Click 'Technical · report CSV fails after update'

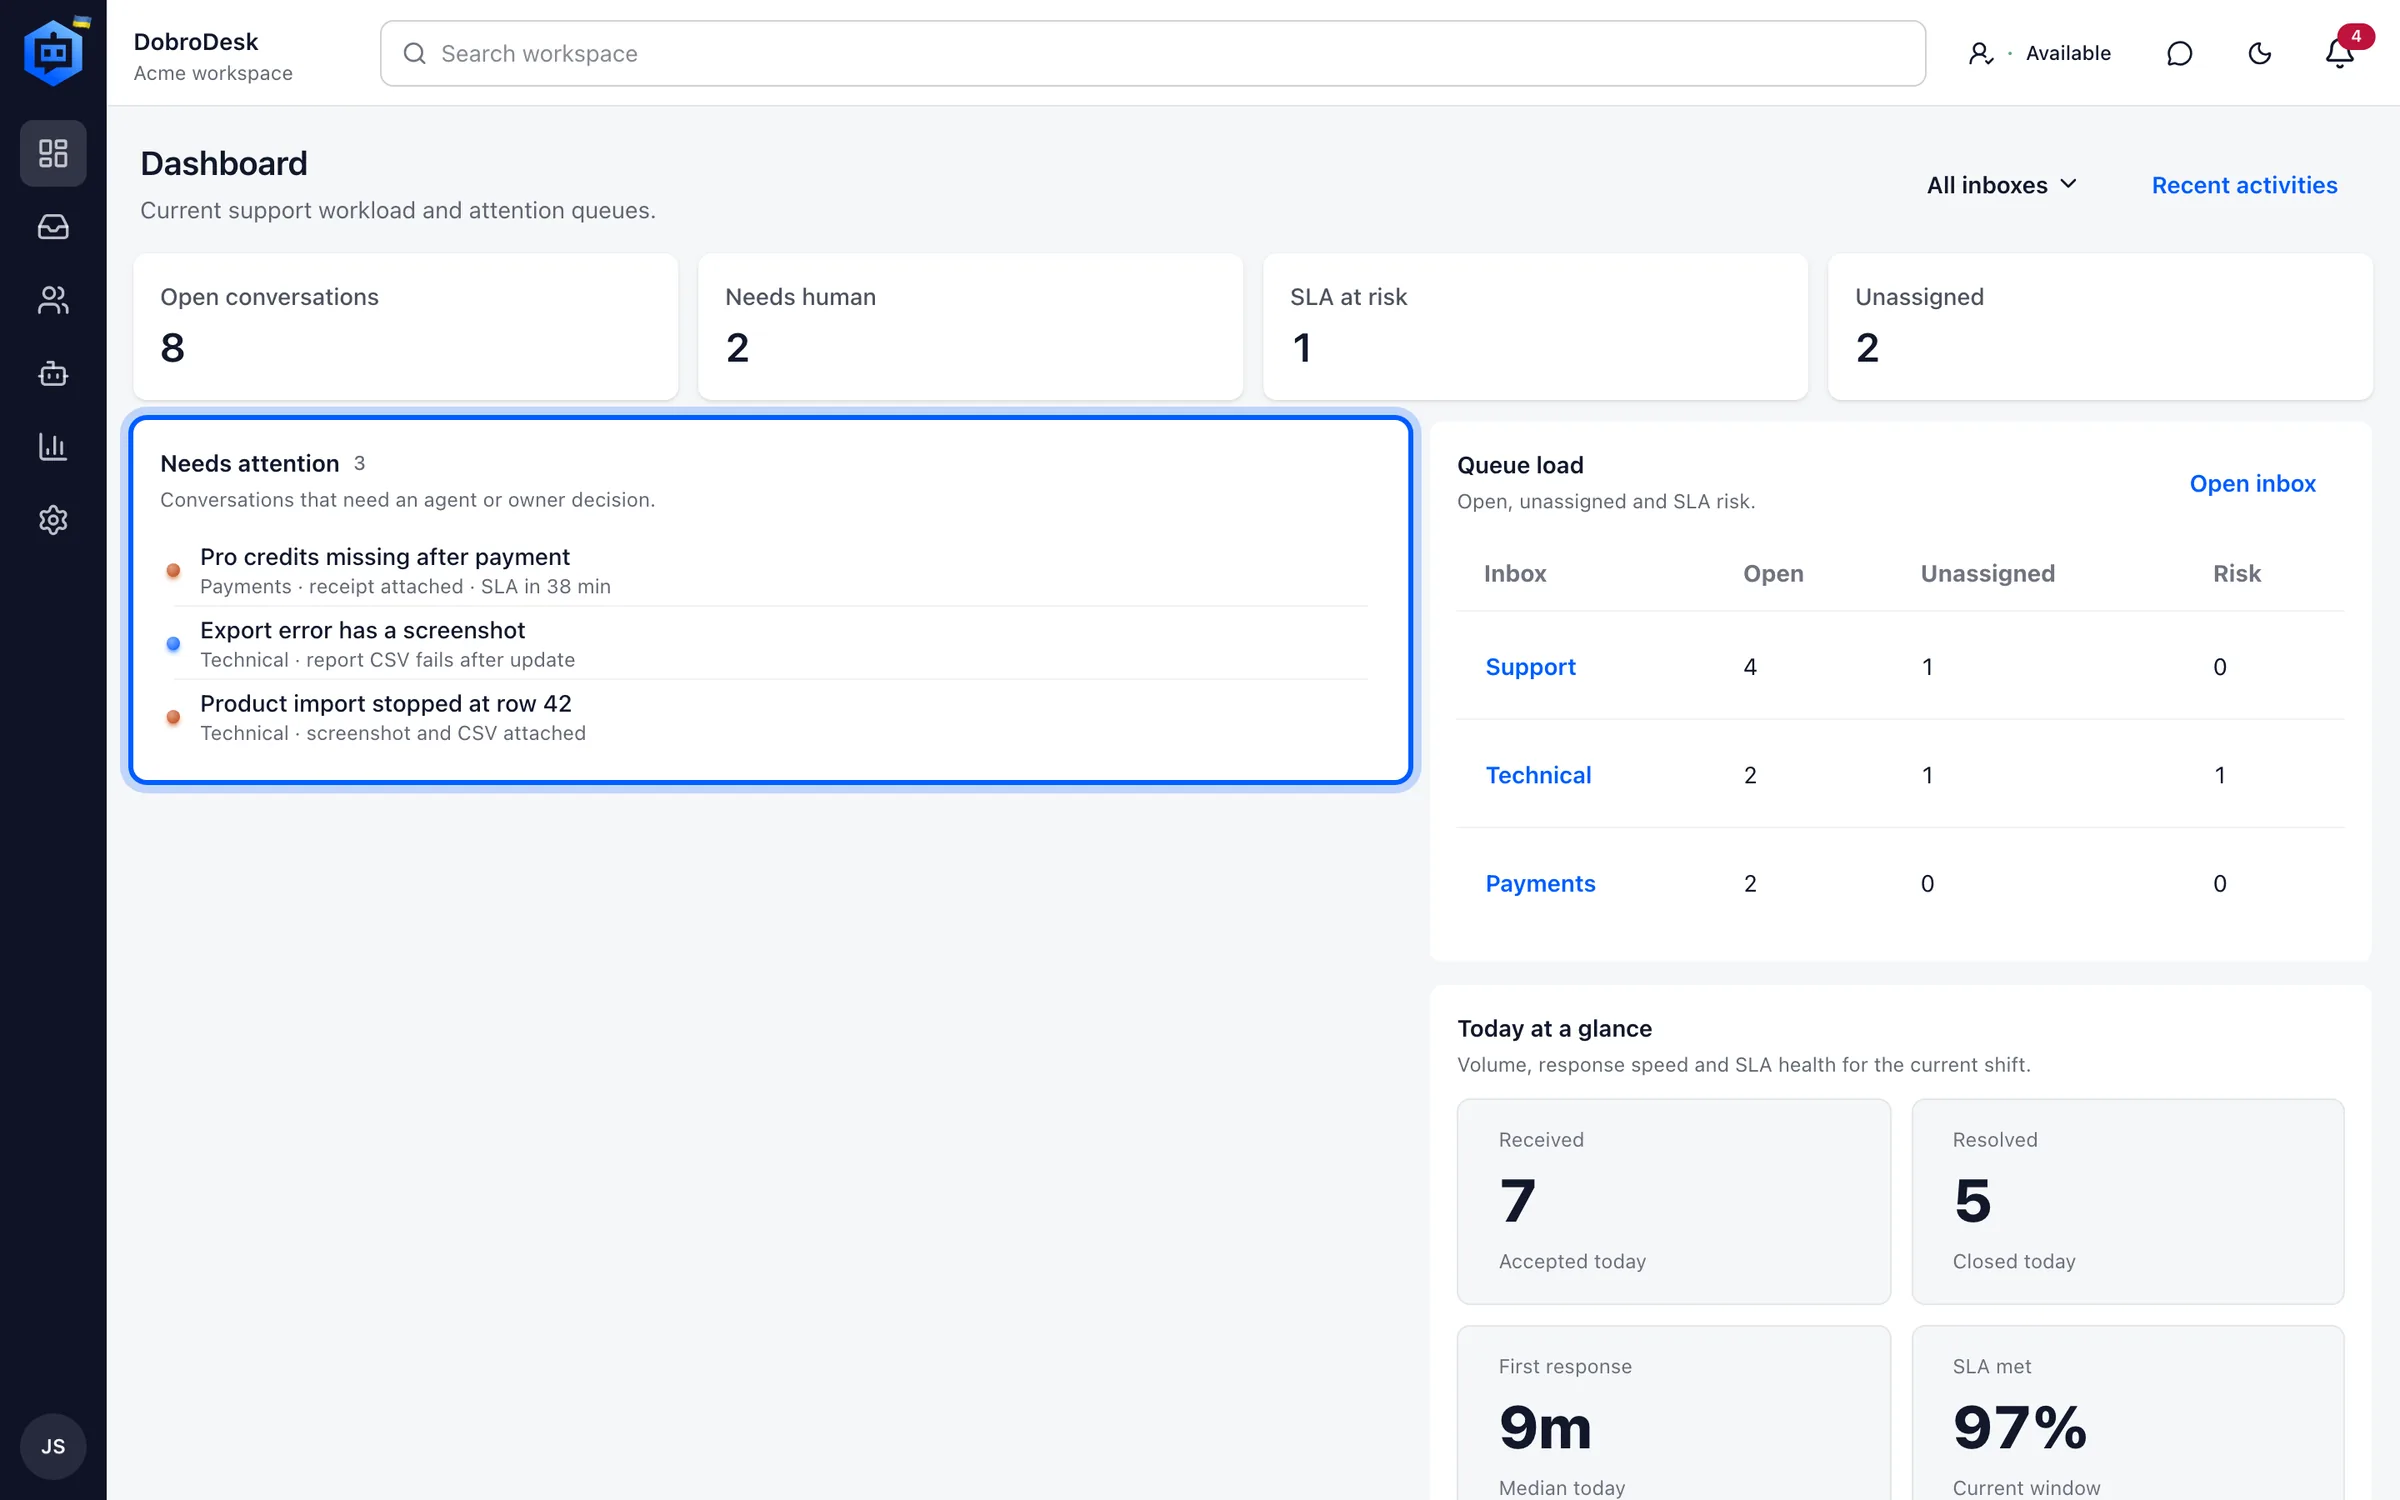point(387,659)
